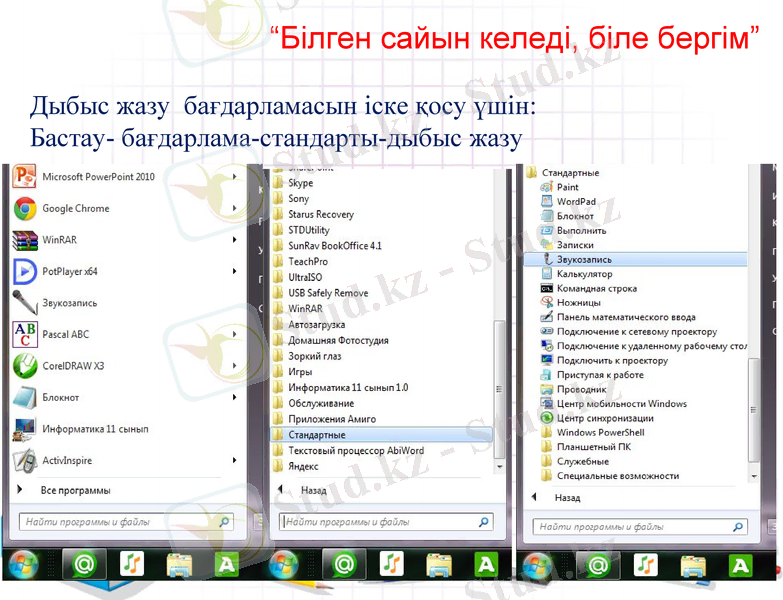
Task: Open USB Safely Remove folder
Action: pyautogui.click(x=321, y=293)
